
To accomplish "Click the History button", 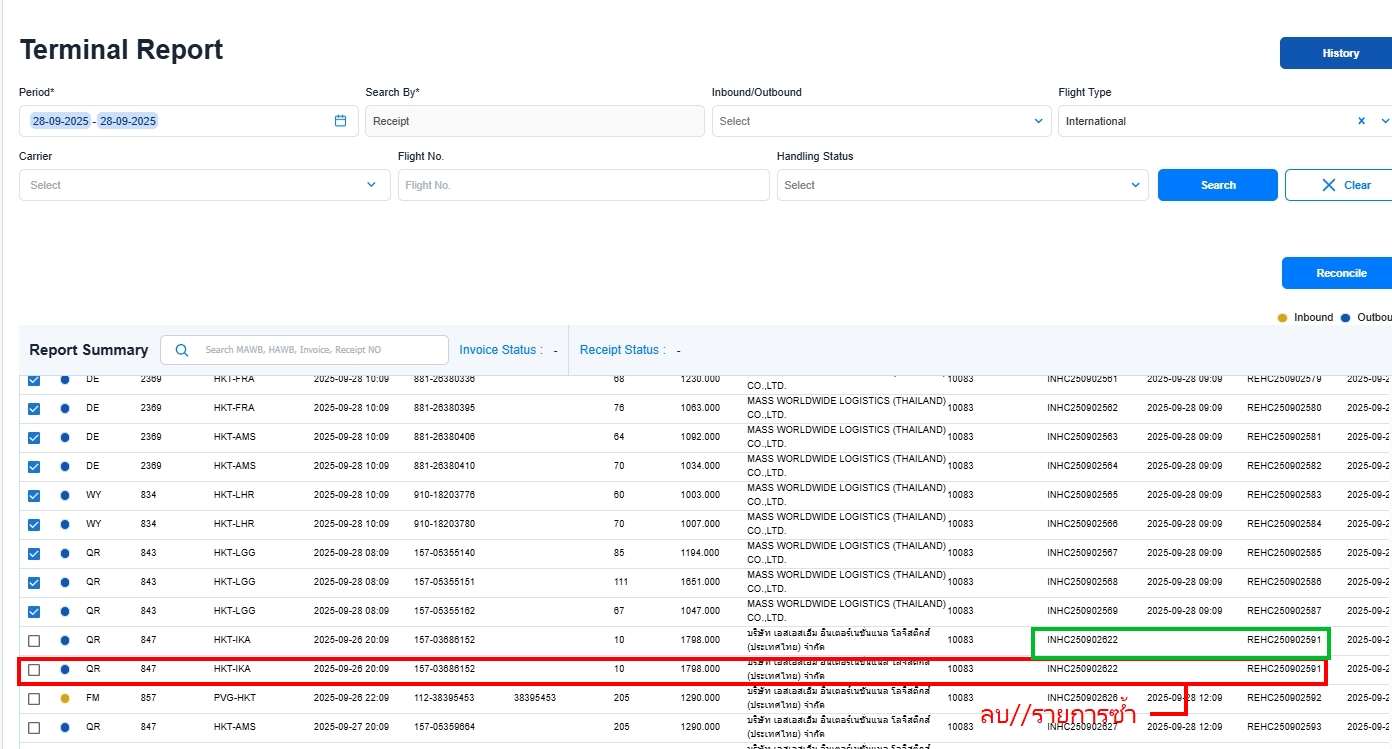I will pos(1340,53).
